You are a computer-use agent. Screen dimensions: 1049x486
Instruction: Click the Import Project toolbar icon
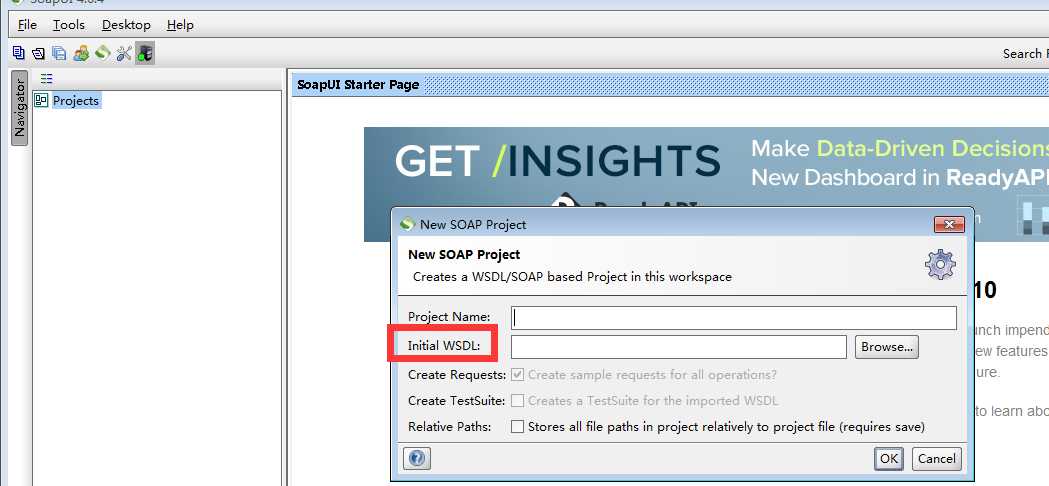(39, 54)
